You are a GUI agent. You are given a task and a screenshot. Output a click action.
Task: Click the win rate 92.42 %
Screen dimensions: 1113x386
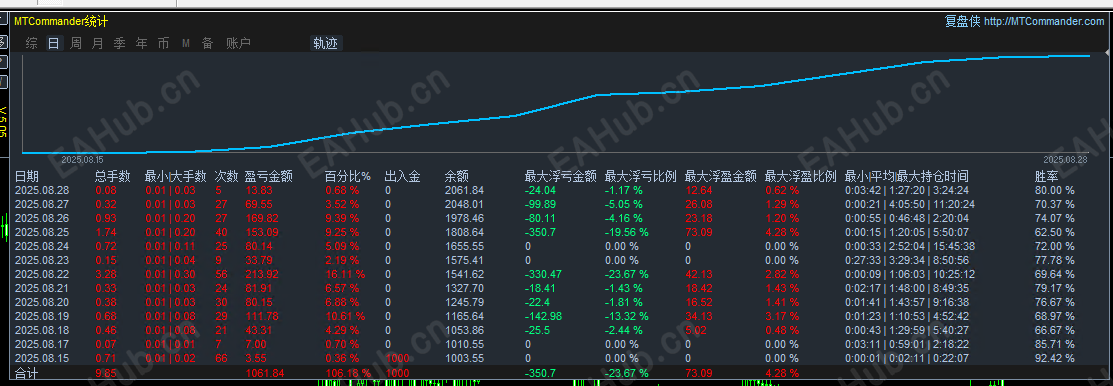pyautogui.click(x=1055, y=358)
